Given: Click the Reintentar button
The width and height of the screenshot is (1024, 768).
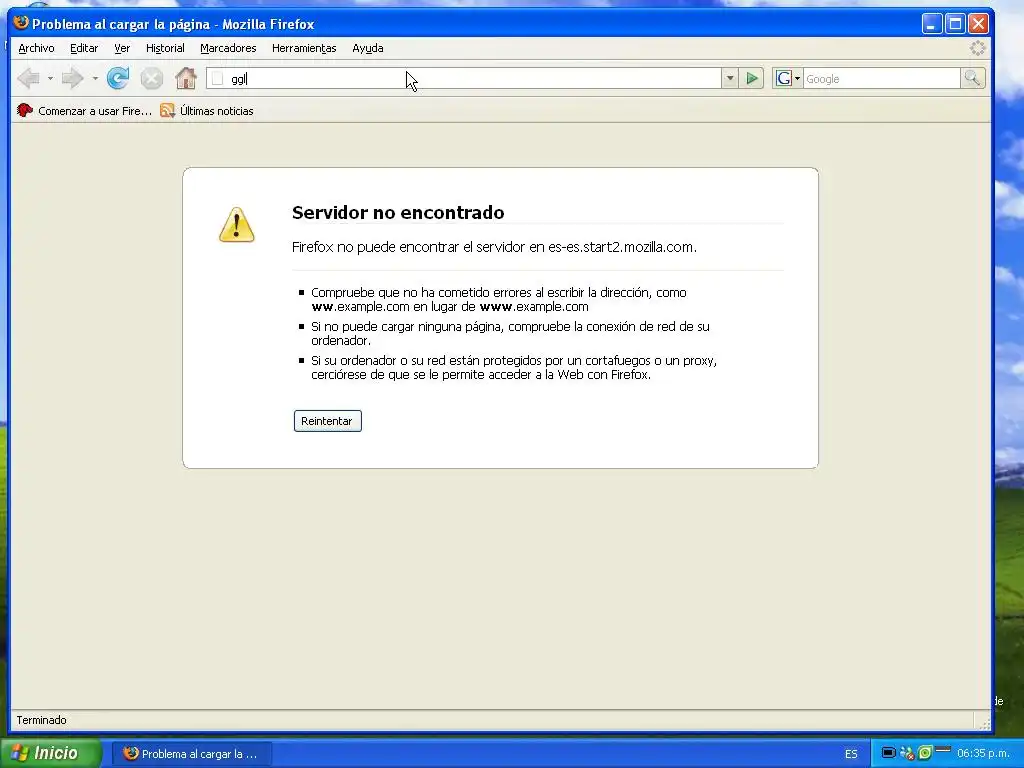Looking at the screenshot, I should click(327, 421).
